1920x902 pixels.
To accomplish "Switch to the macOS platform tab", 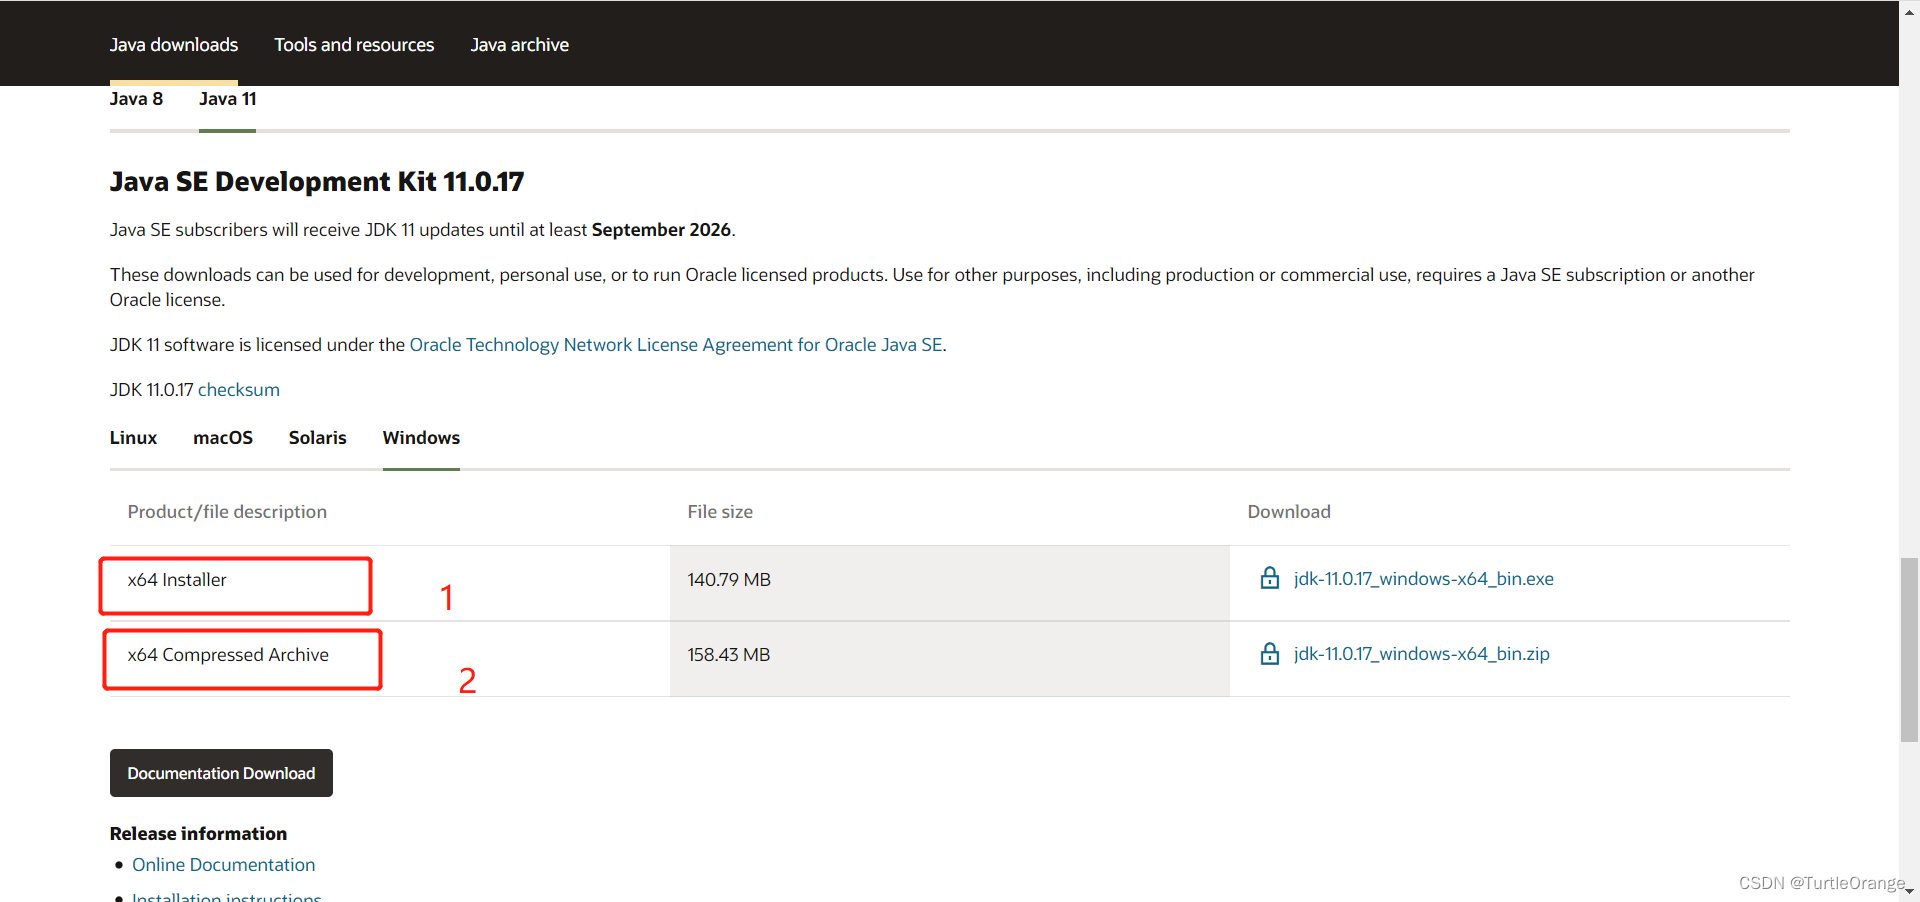I will [223, 438].
